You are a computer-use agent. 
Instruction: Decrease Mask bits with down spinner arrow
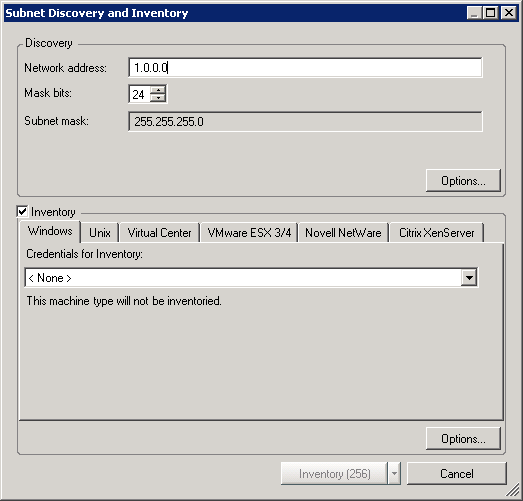point(158,98)
